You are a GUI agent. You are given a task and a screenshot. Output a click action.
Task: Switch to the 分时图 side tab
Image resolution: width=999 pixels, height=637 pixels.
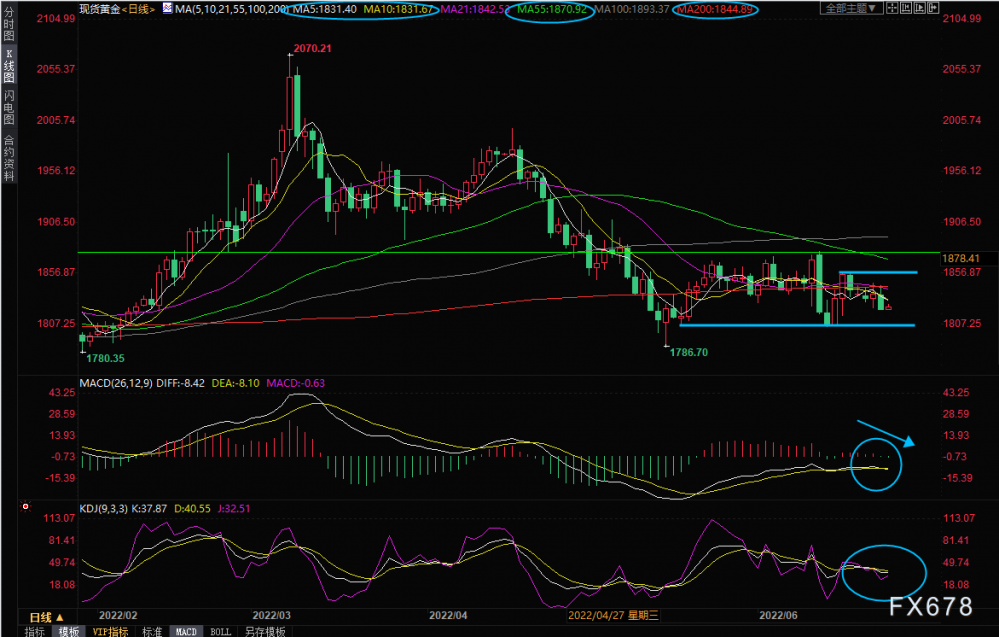pos(9,24)
